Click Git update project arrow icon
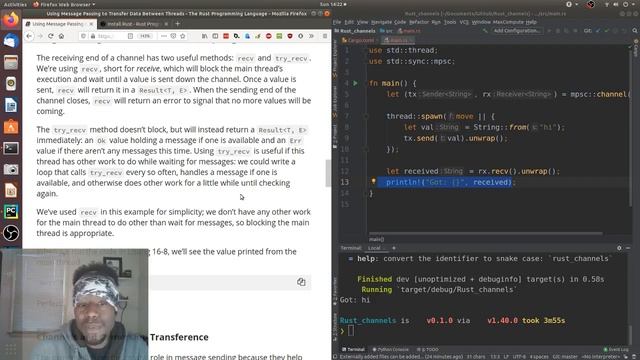This screenshot has height=360, width=640. click(598, 31)
